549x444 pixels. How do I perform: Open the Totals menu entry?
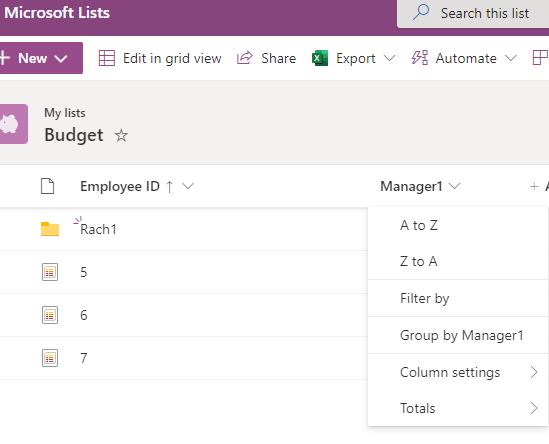click(458, 408)
